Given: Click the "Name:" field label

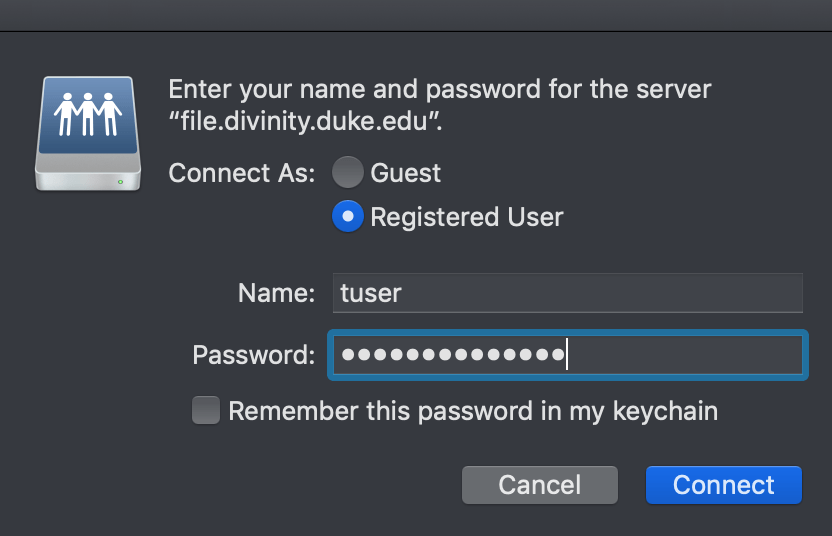Looking at the screenshot, I should tap(277, 293).
